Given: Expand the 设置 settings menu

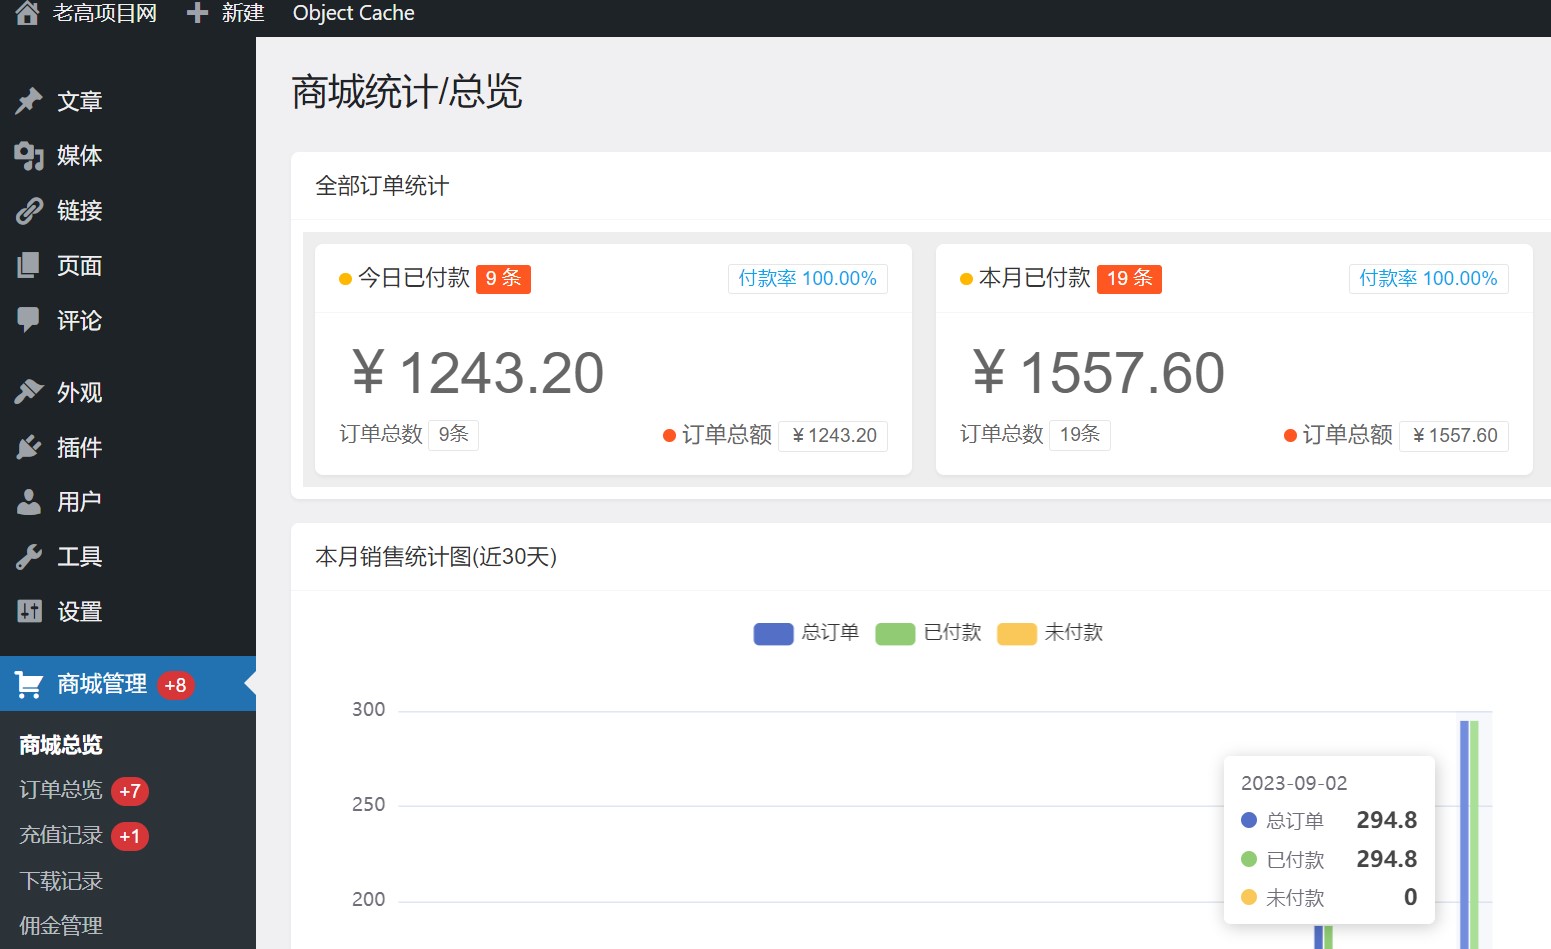Looking at the screenshot, I should pyautogui.click(x=79, y=612).
